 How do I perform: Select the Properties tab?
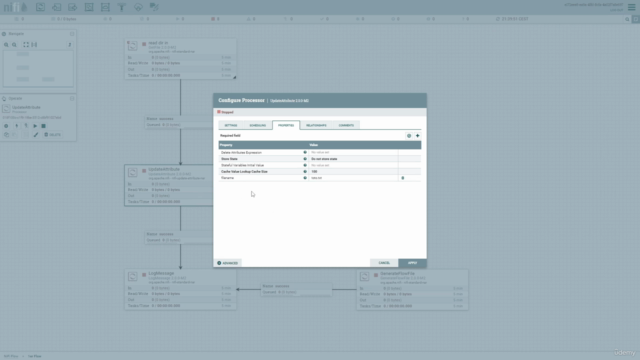coord(286,125)
